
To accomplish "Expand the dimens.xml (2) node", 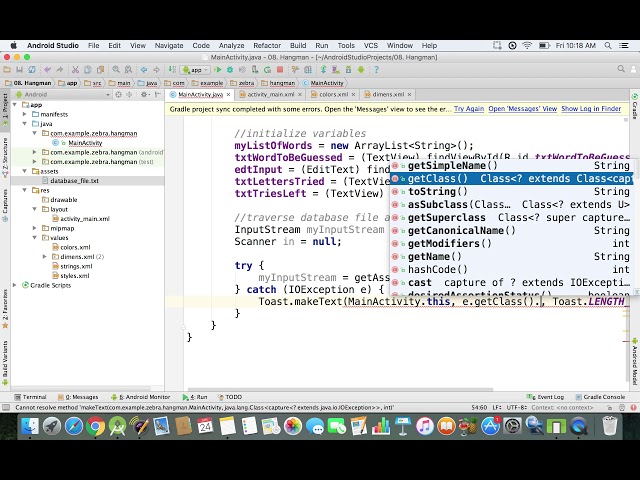I will (x=44, y=257).
